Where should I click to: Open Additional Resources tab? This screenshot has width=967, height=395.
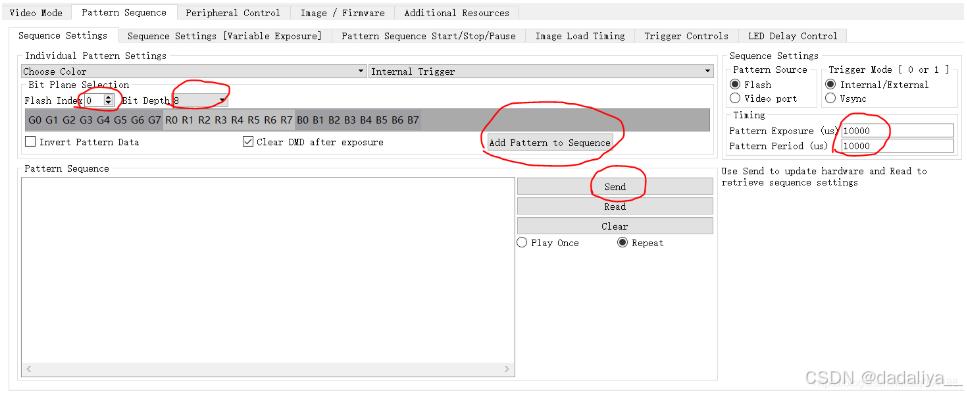(x=457, y=12)
